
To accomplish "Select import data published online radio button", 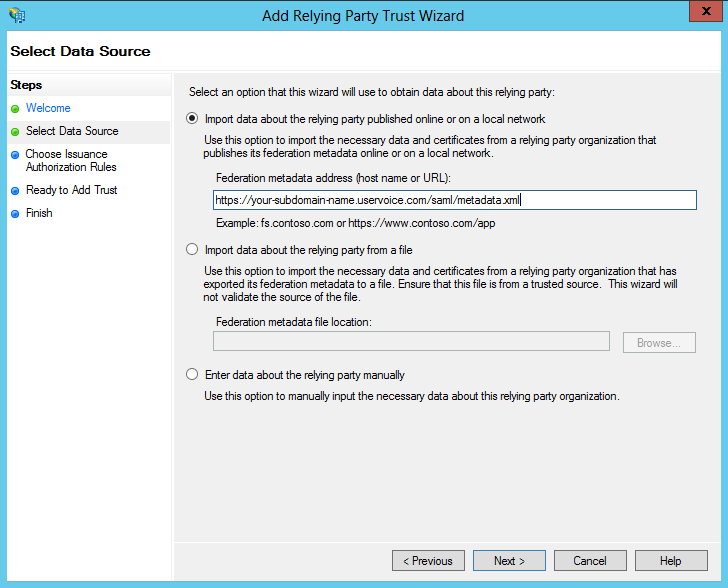I will pyautogui.click(x=192, y=118).
